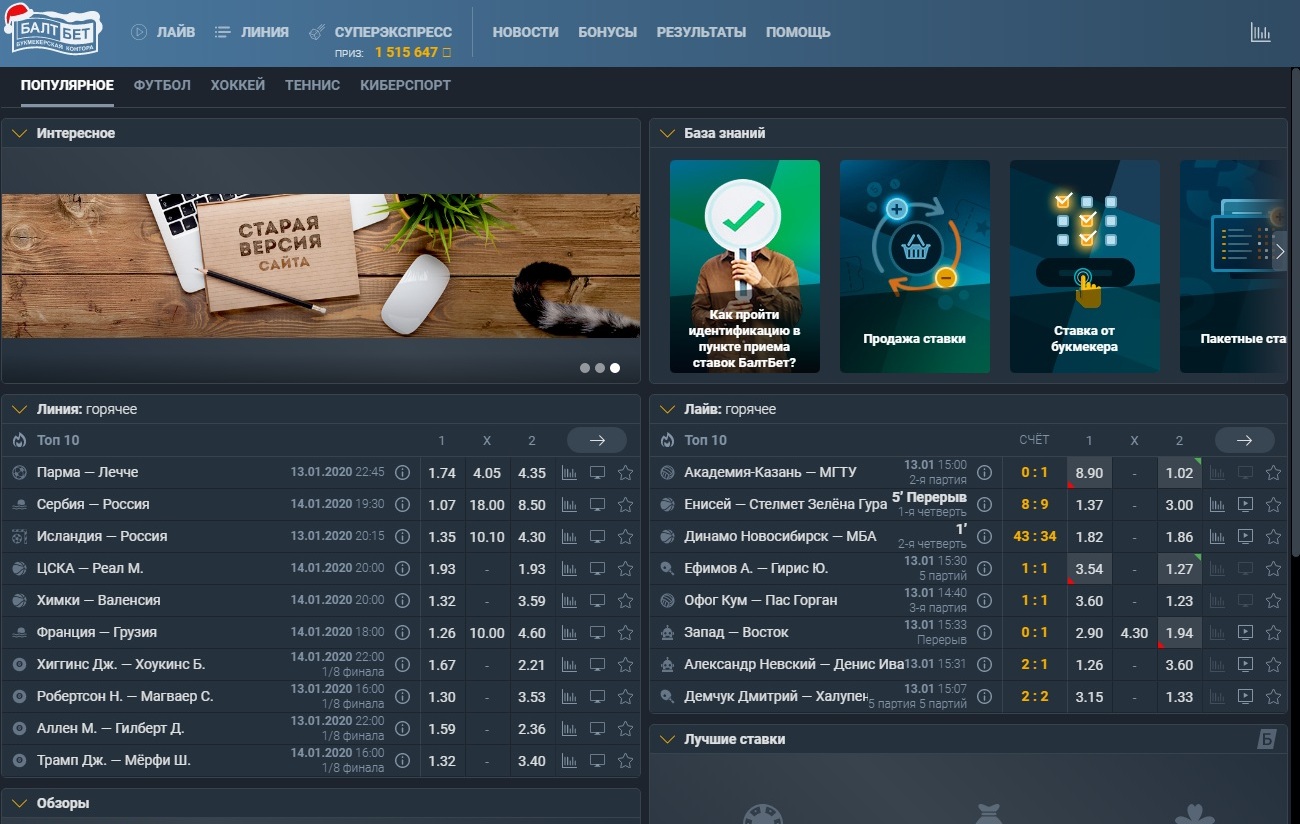Open statistics icon for Робертсон Н. — Магваер С.
The image size is (1300, 824).
pos(570,696)
